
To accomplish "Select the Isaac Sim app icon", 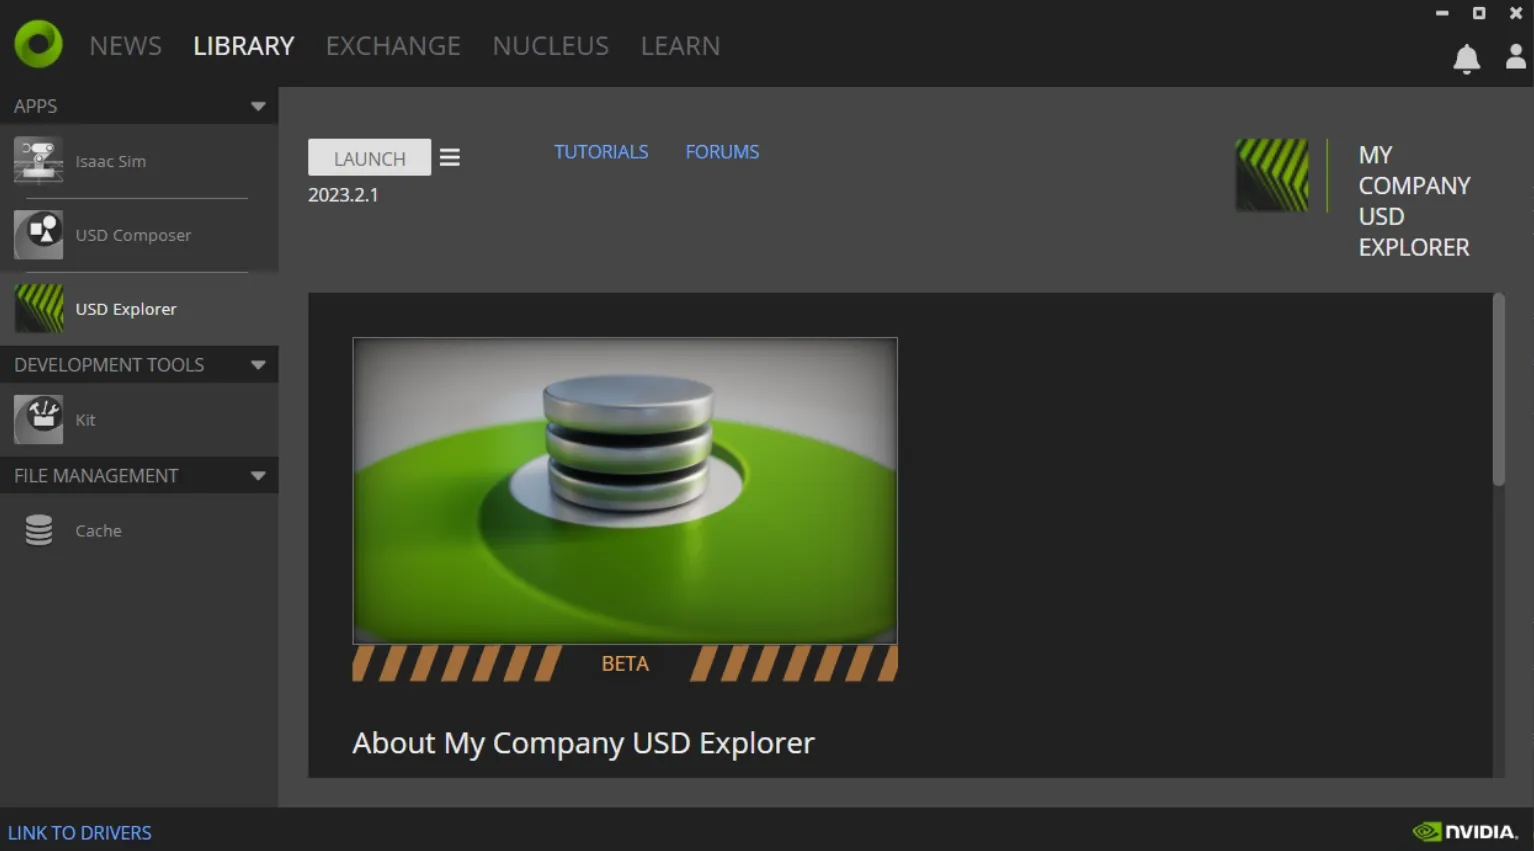I will click(x=38, y=161).
